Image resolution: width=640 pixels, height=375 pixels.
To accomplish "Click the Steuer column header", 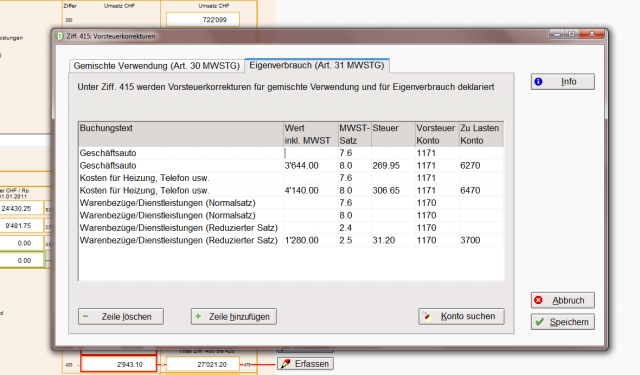I will point(393,134).
